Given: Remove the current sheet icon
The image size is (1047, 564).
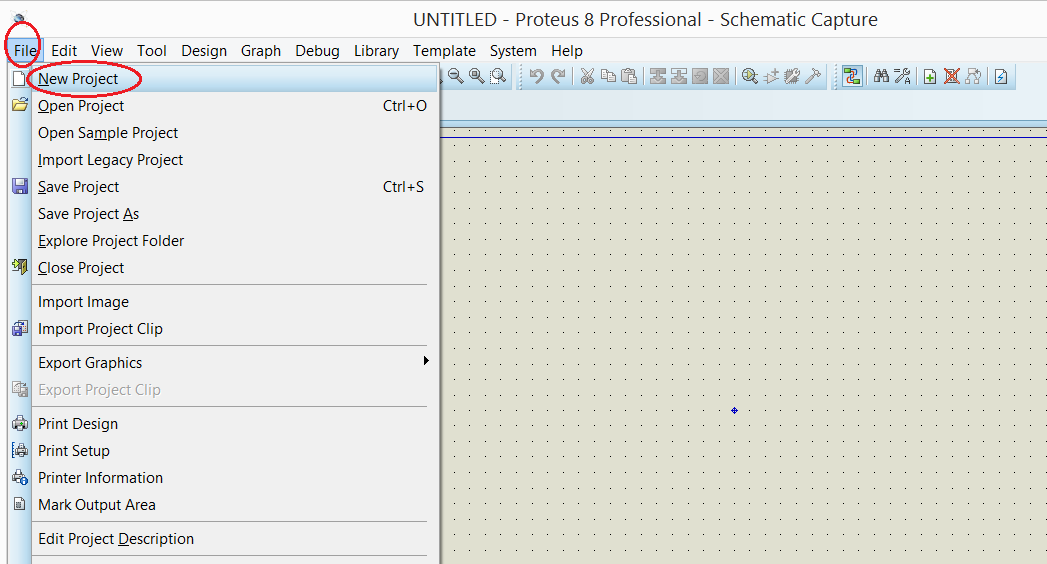Looking at the screenshot, I should pyautogui.click(x=952, y=76).
